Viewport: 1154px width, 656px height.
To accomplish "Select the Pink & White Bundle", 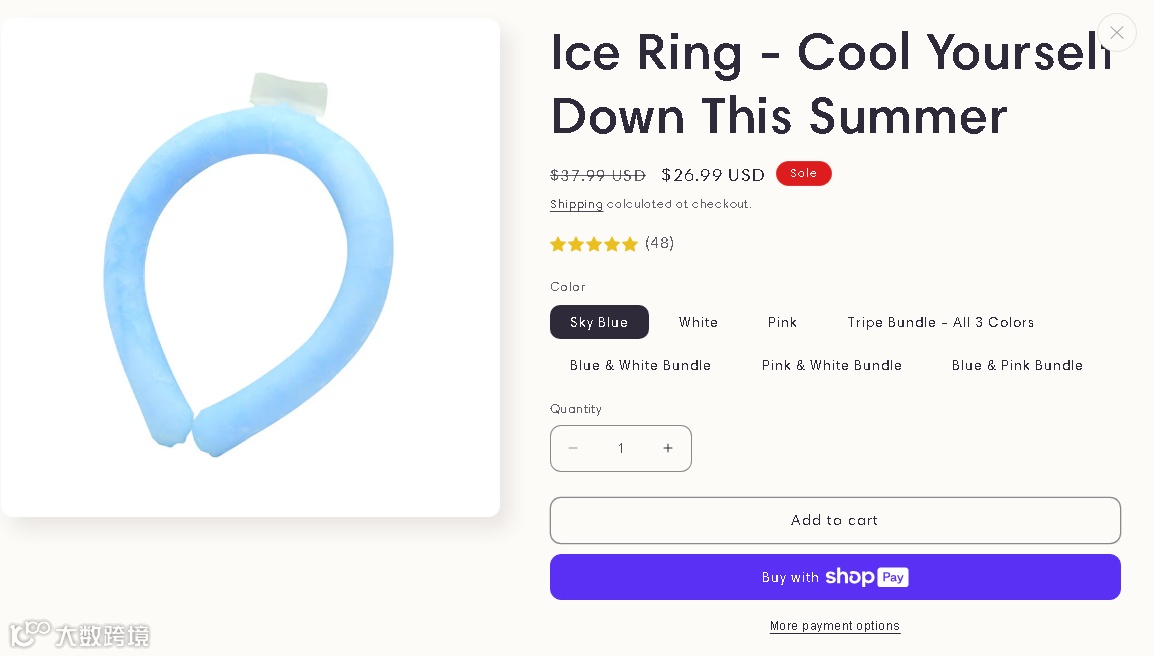I will (832, 365).
